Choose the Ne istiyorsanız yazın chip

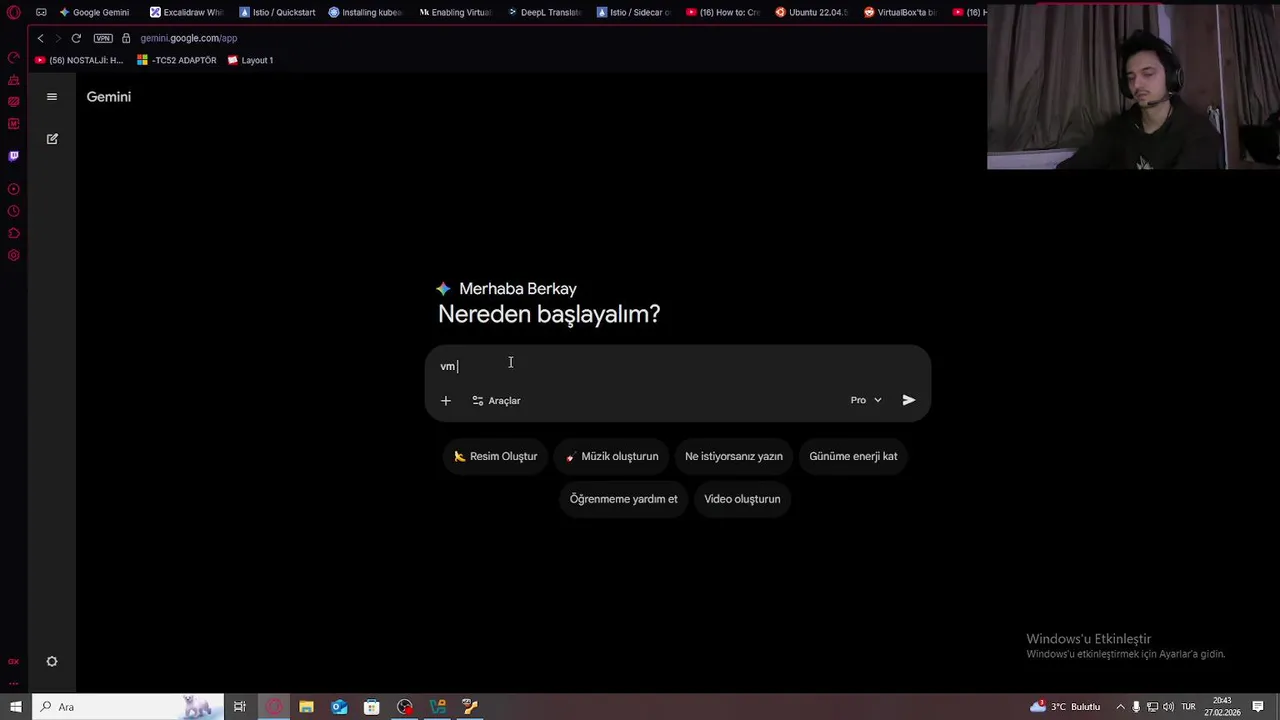734,456
